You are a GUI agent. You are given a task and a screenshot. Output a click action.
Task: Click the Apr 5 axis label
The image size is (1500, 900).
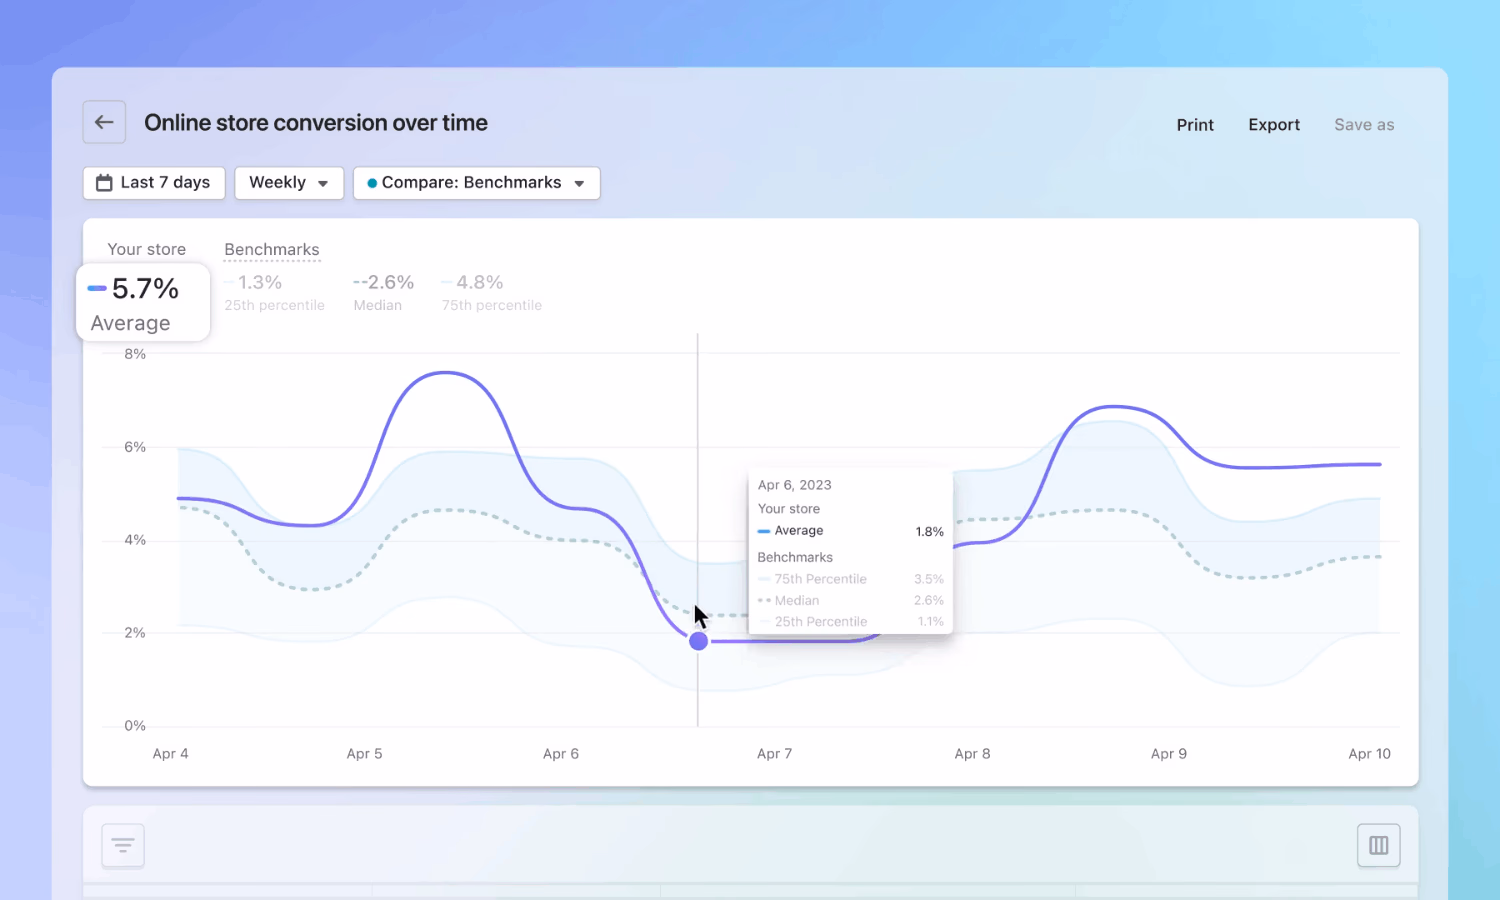pos(365,754)
